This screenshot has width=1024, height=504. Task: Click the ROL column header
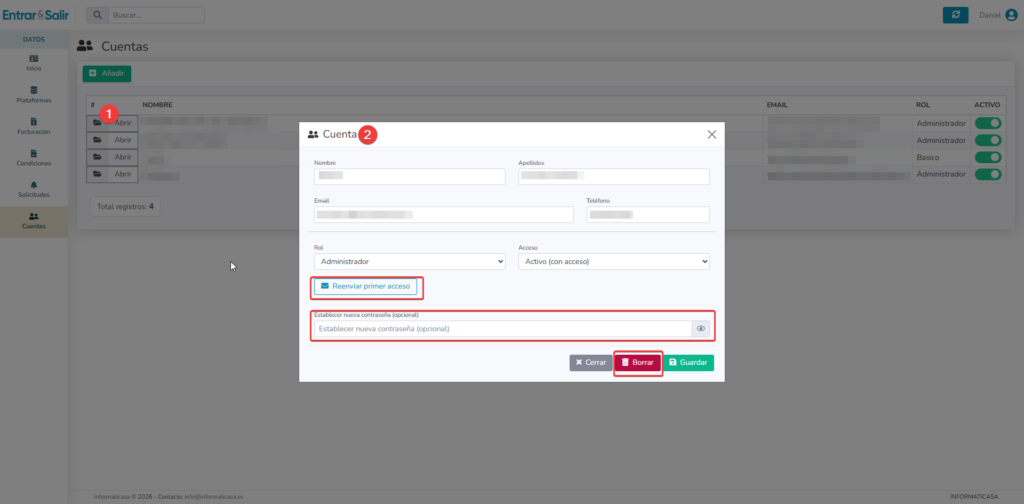[x=923, y=104]
